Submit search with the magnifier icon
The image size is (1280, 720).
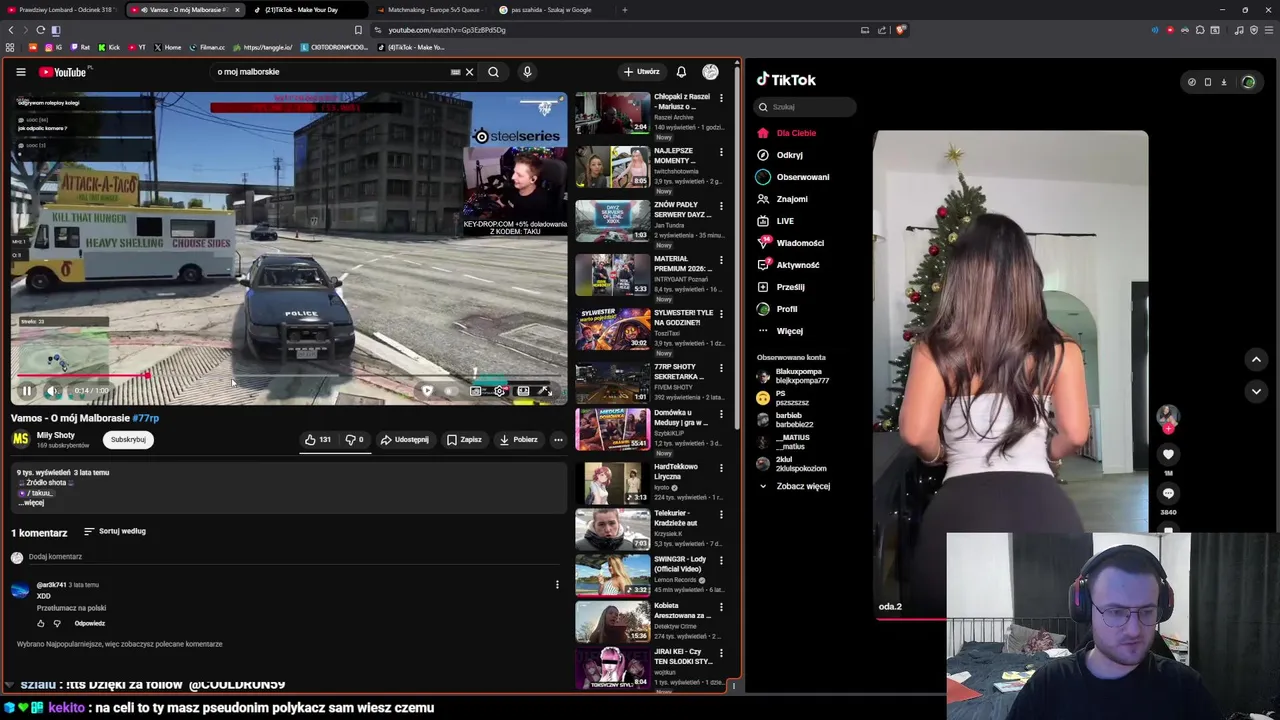[x=493, y=72]
